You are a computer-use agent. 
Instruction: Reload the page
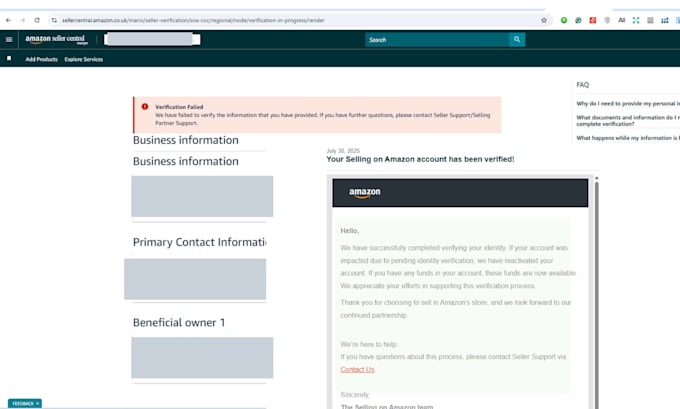37,20
